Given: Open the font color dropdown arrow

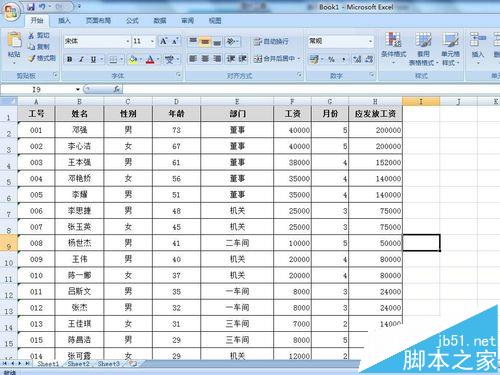Looking at the screenshot, I should click(158, 59).
